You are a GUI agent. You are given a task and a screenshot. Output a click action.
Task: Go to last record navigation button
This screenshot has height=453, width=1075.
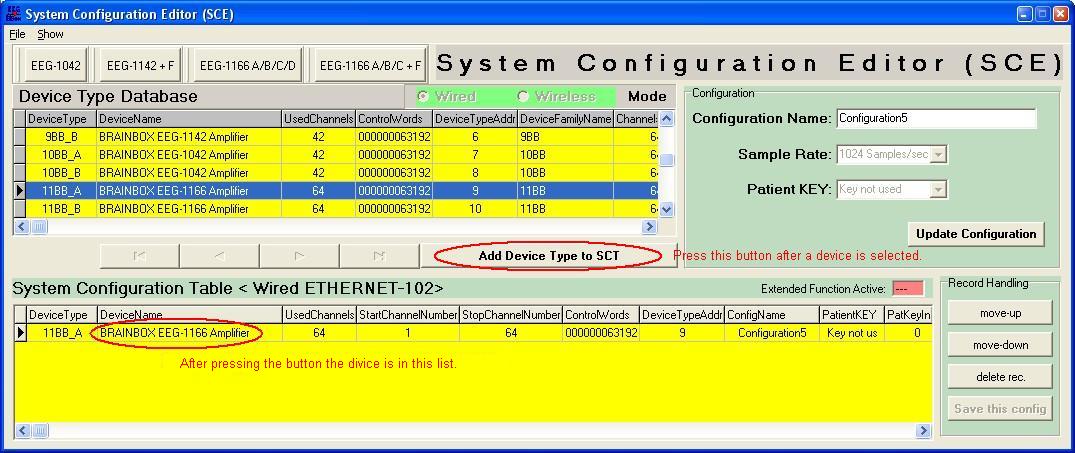point(379,256)
